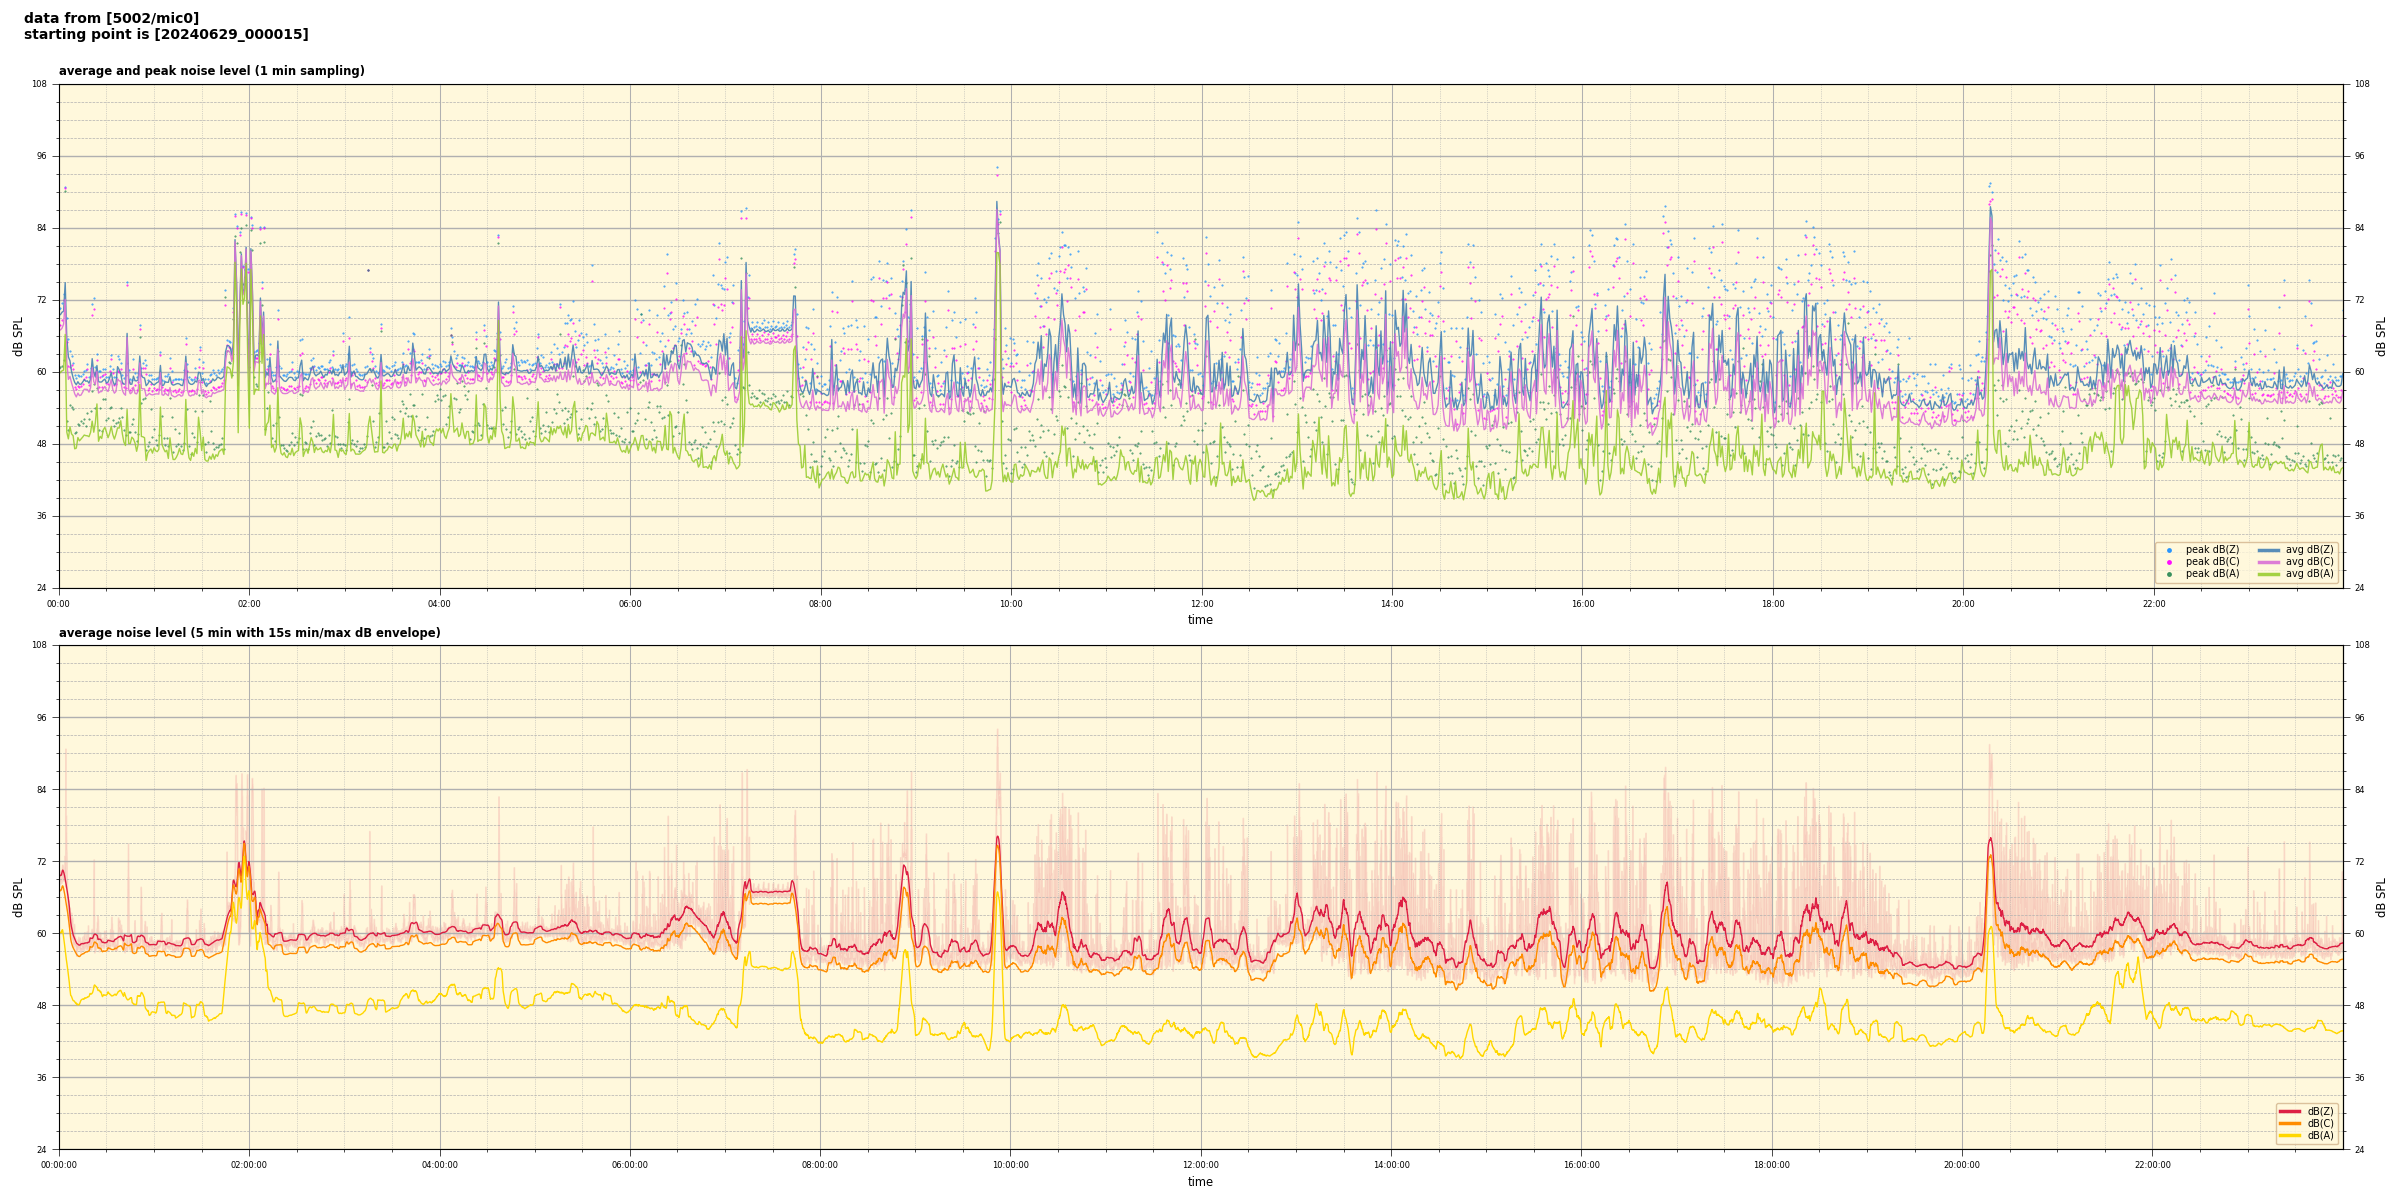2400x1200 pixels.
Task: Click the peak dB(C) magenta legend marker
Action: [2169, 562]
